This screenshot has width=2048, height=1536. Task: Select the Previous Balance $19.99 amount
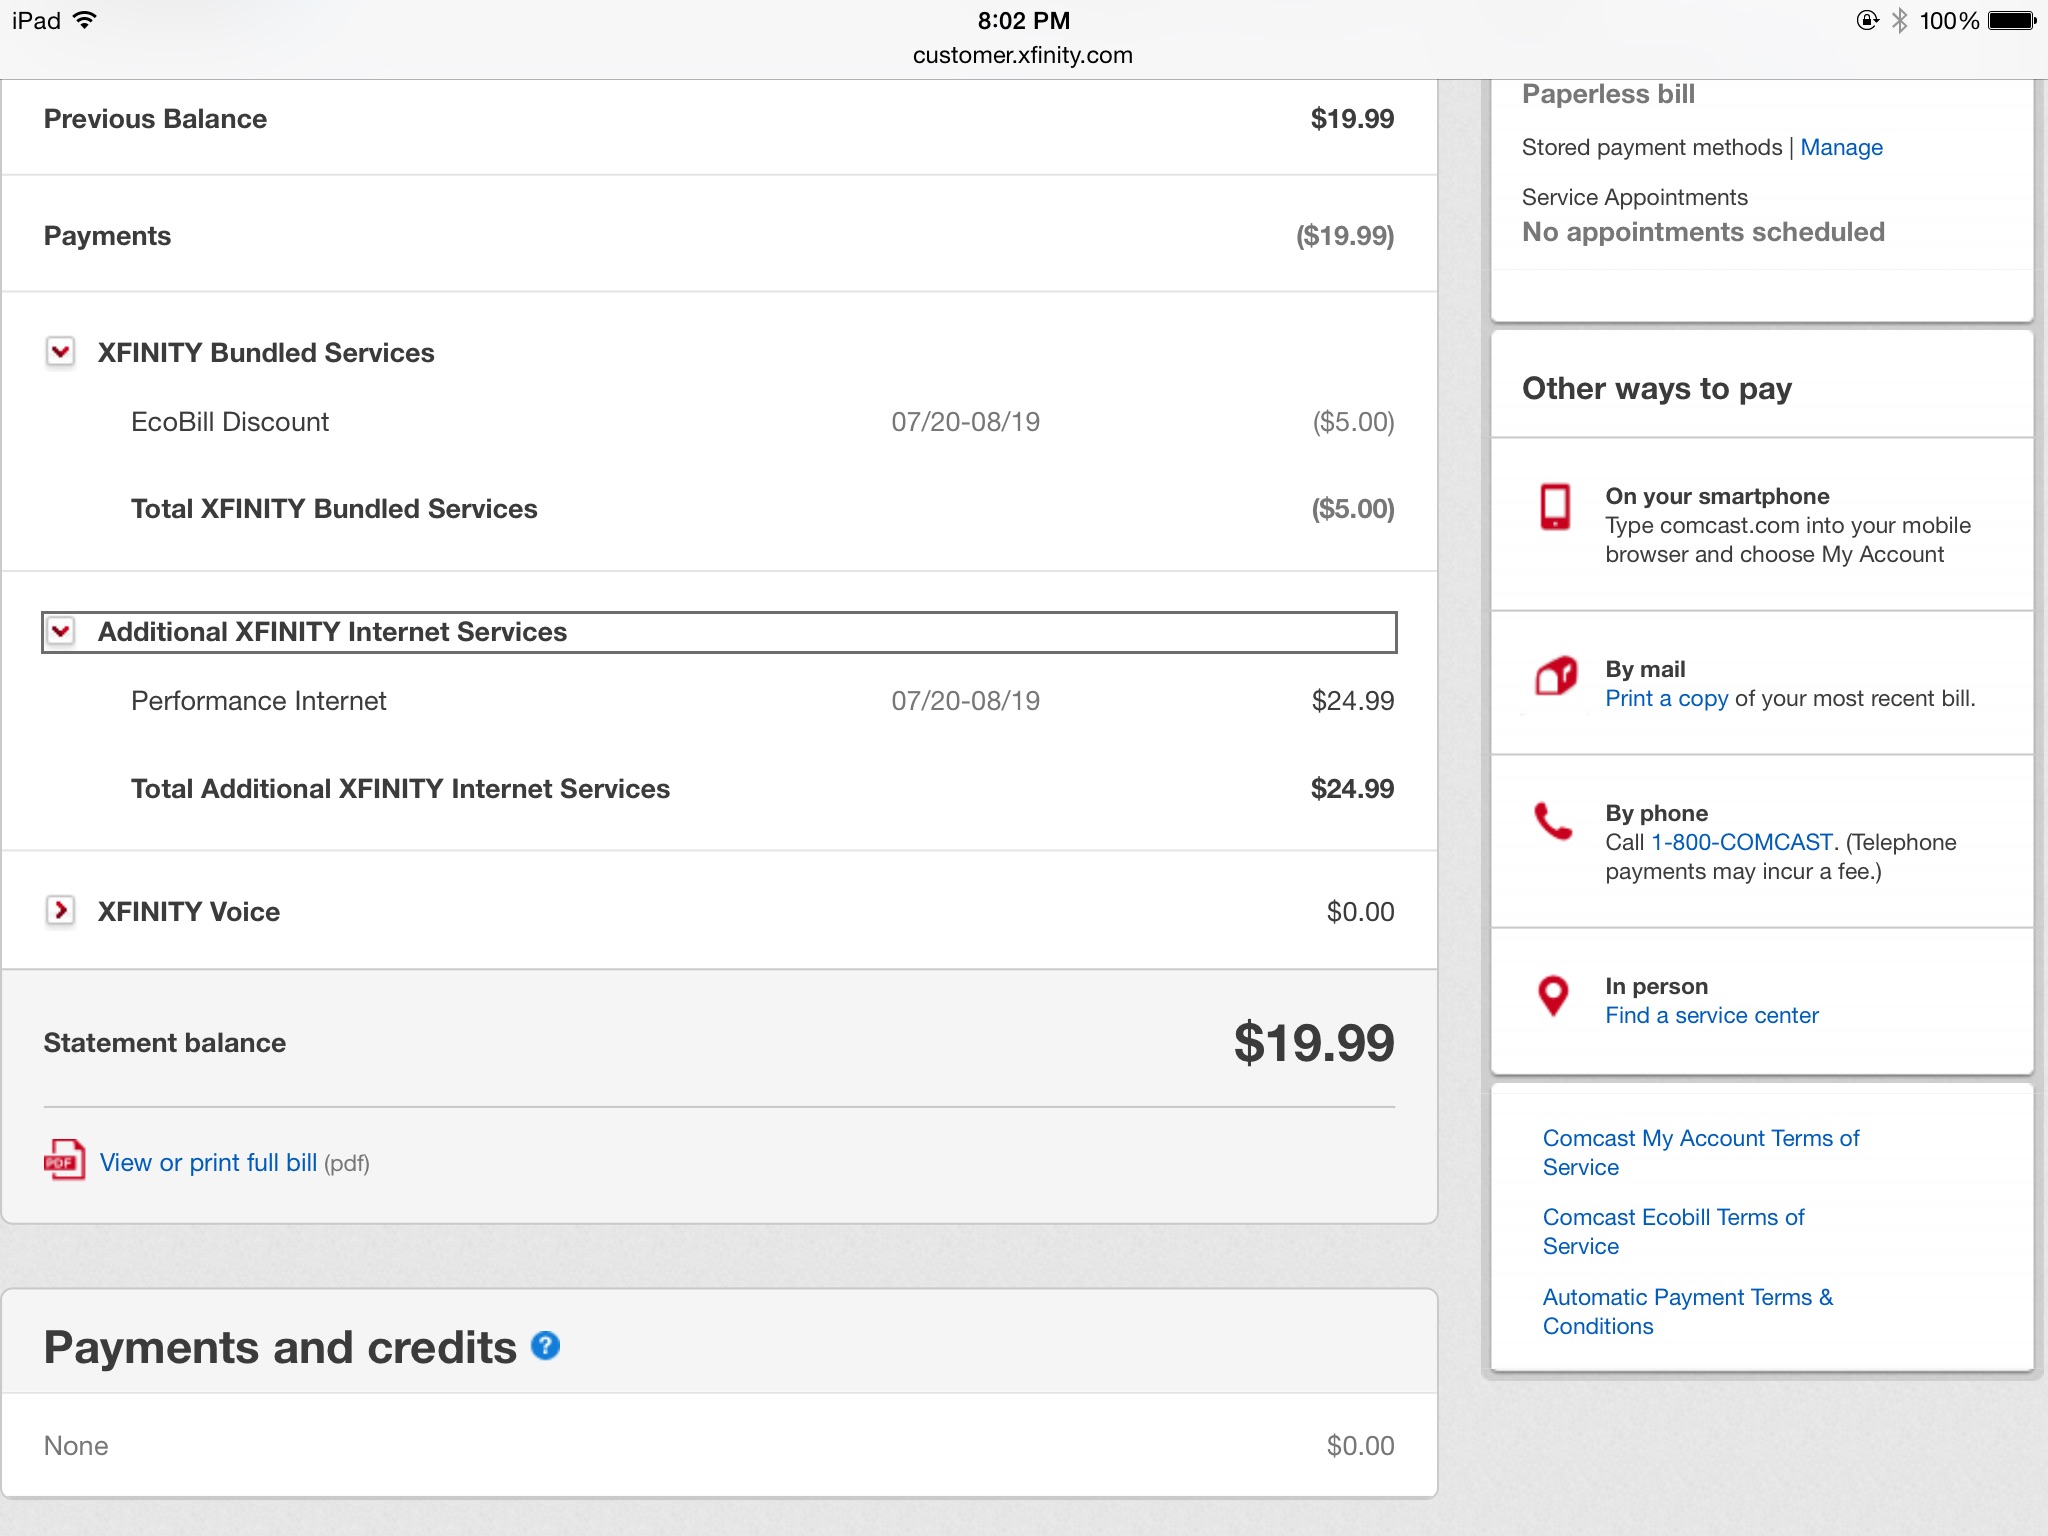click(1352, 119)
